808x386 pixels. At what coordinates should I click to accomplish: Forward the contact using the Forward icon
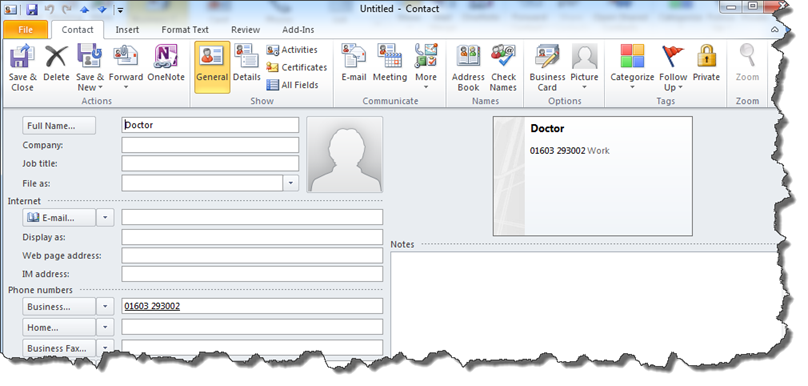pos(126,68)
